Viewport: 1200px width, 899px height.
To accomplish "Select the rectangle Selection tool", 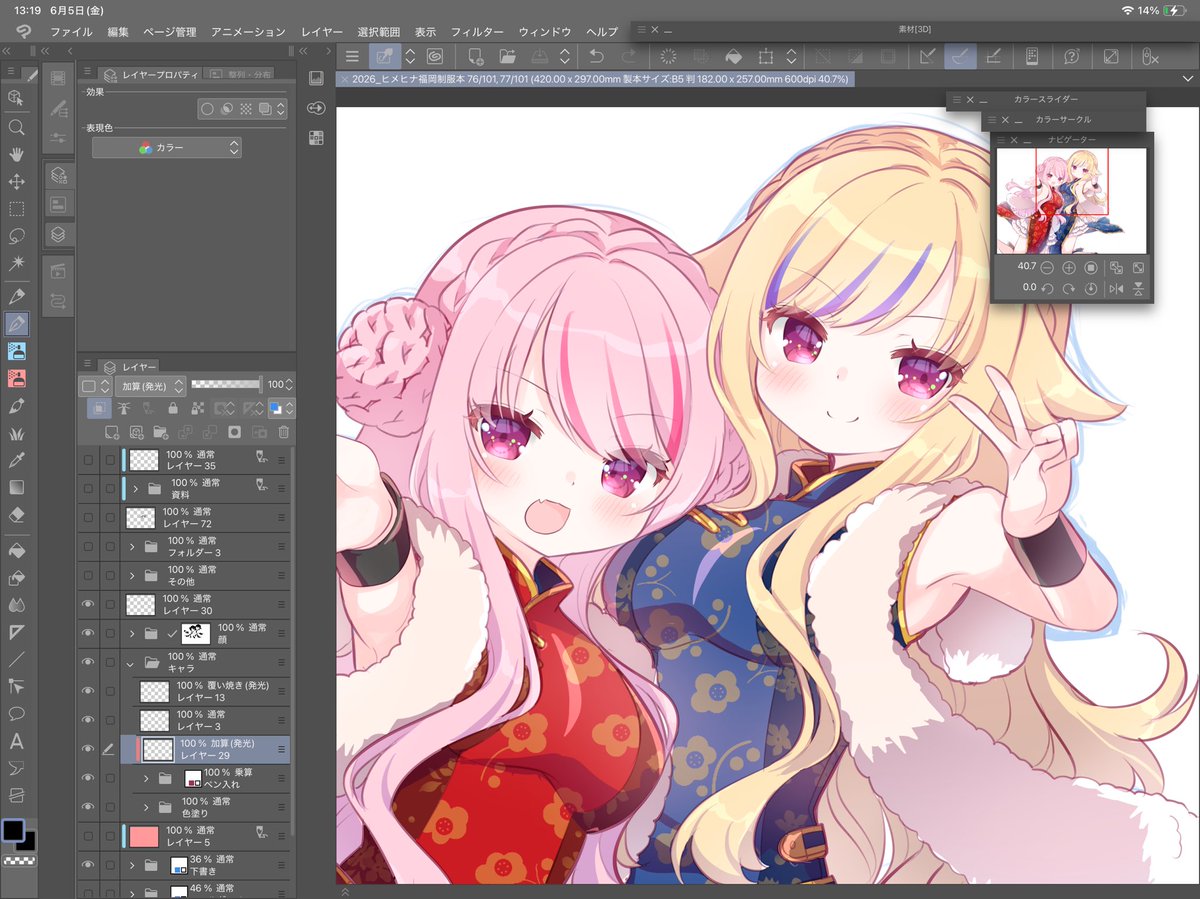I will click(x=17, y=209).
